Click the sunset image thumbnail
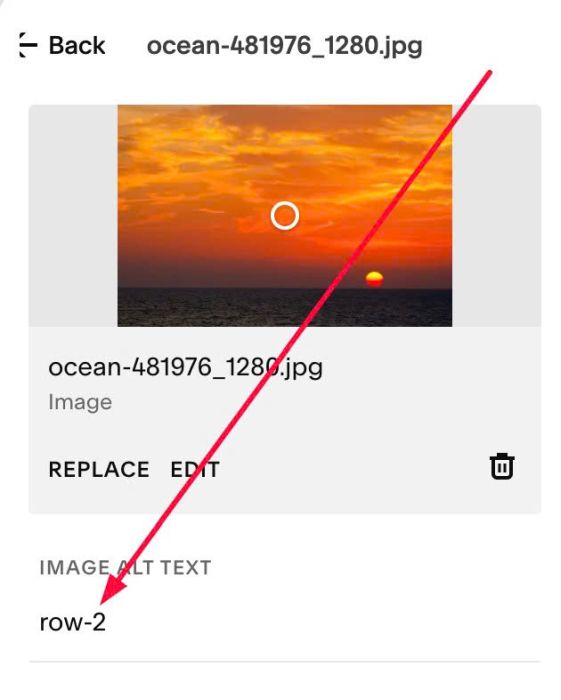This screenshot has height=700, width=561. point(285,216)
